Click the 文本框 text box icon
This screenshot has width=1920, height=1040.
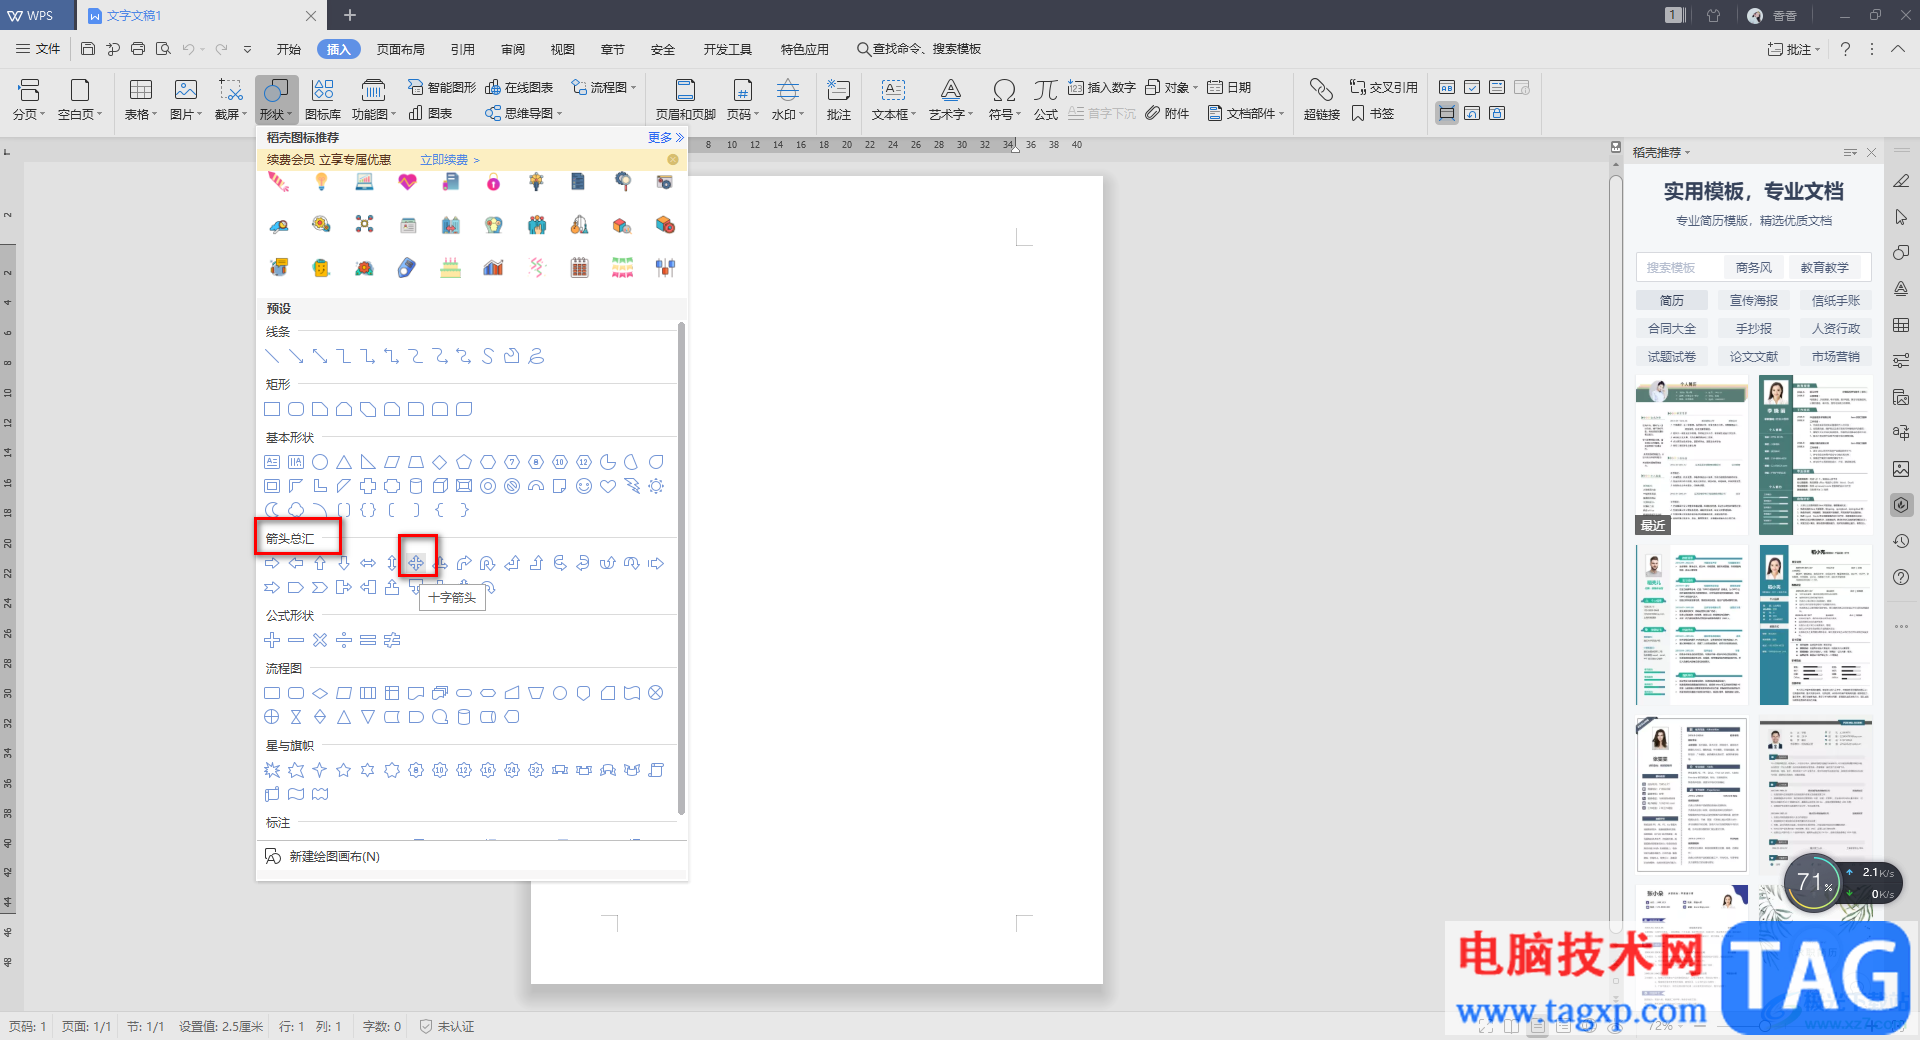tap(893, 100)
